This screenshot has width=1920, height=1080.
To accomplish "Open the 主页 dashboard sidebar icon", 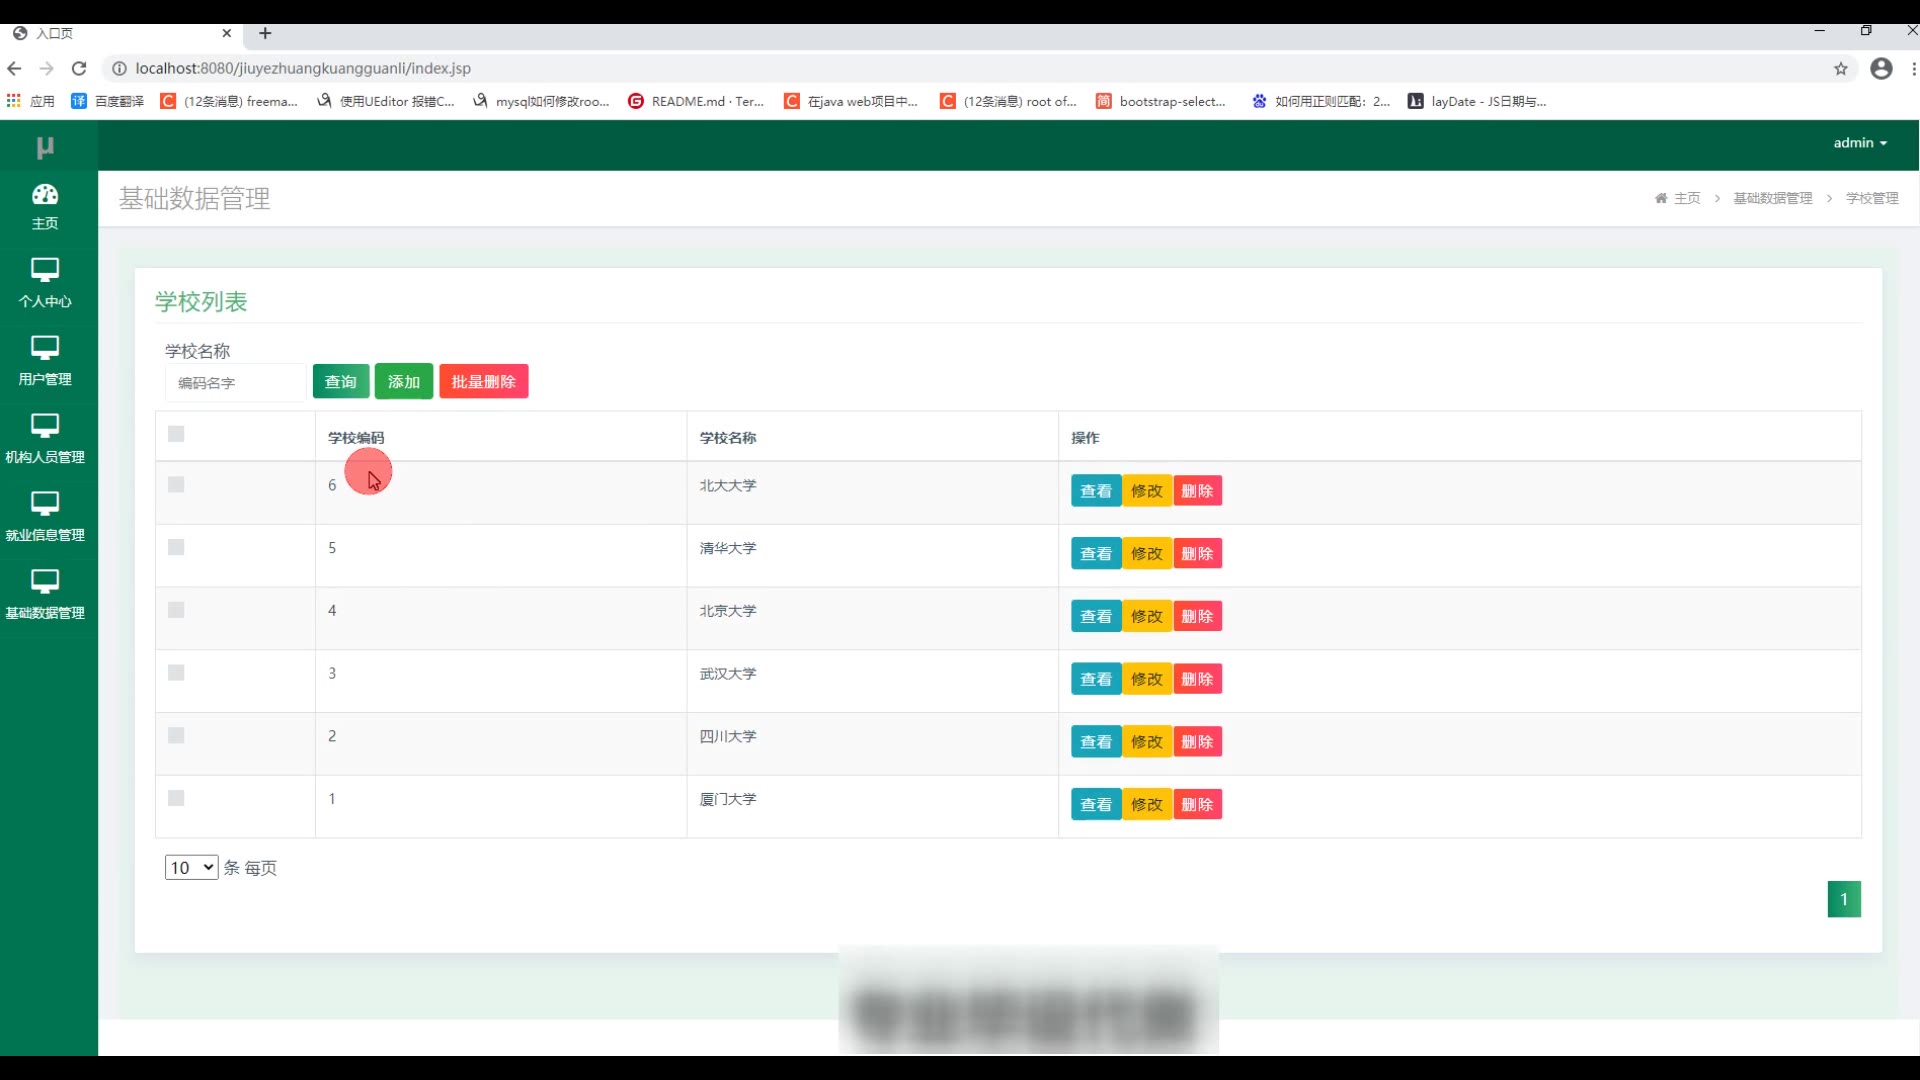I will [45, 195].
